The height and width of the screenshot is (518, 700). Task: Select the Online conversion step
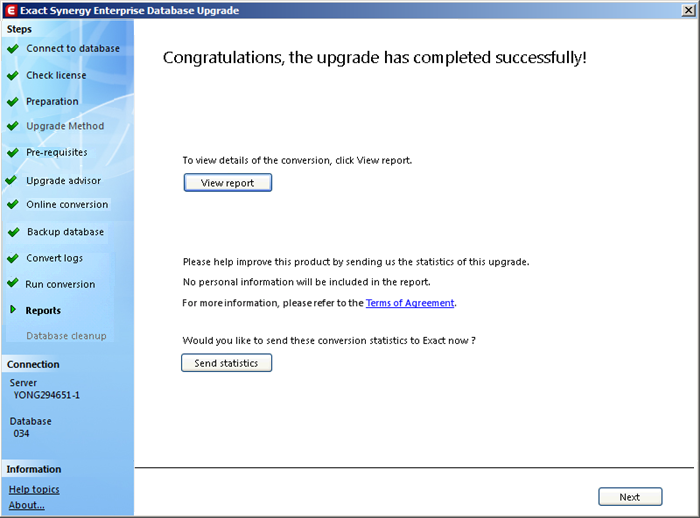coord(67,205)
